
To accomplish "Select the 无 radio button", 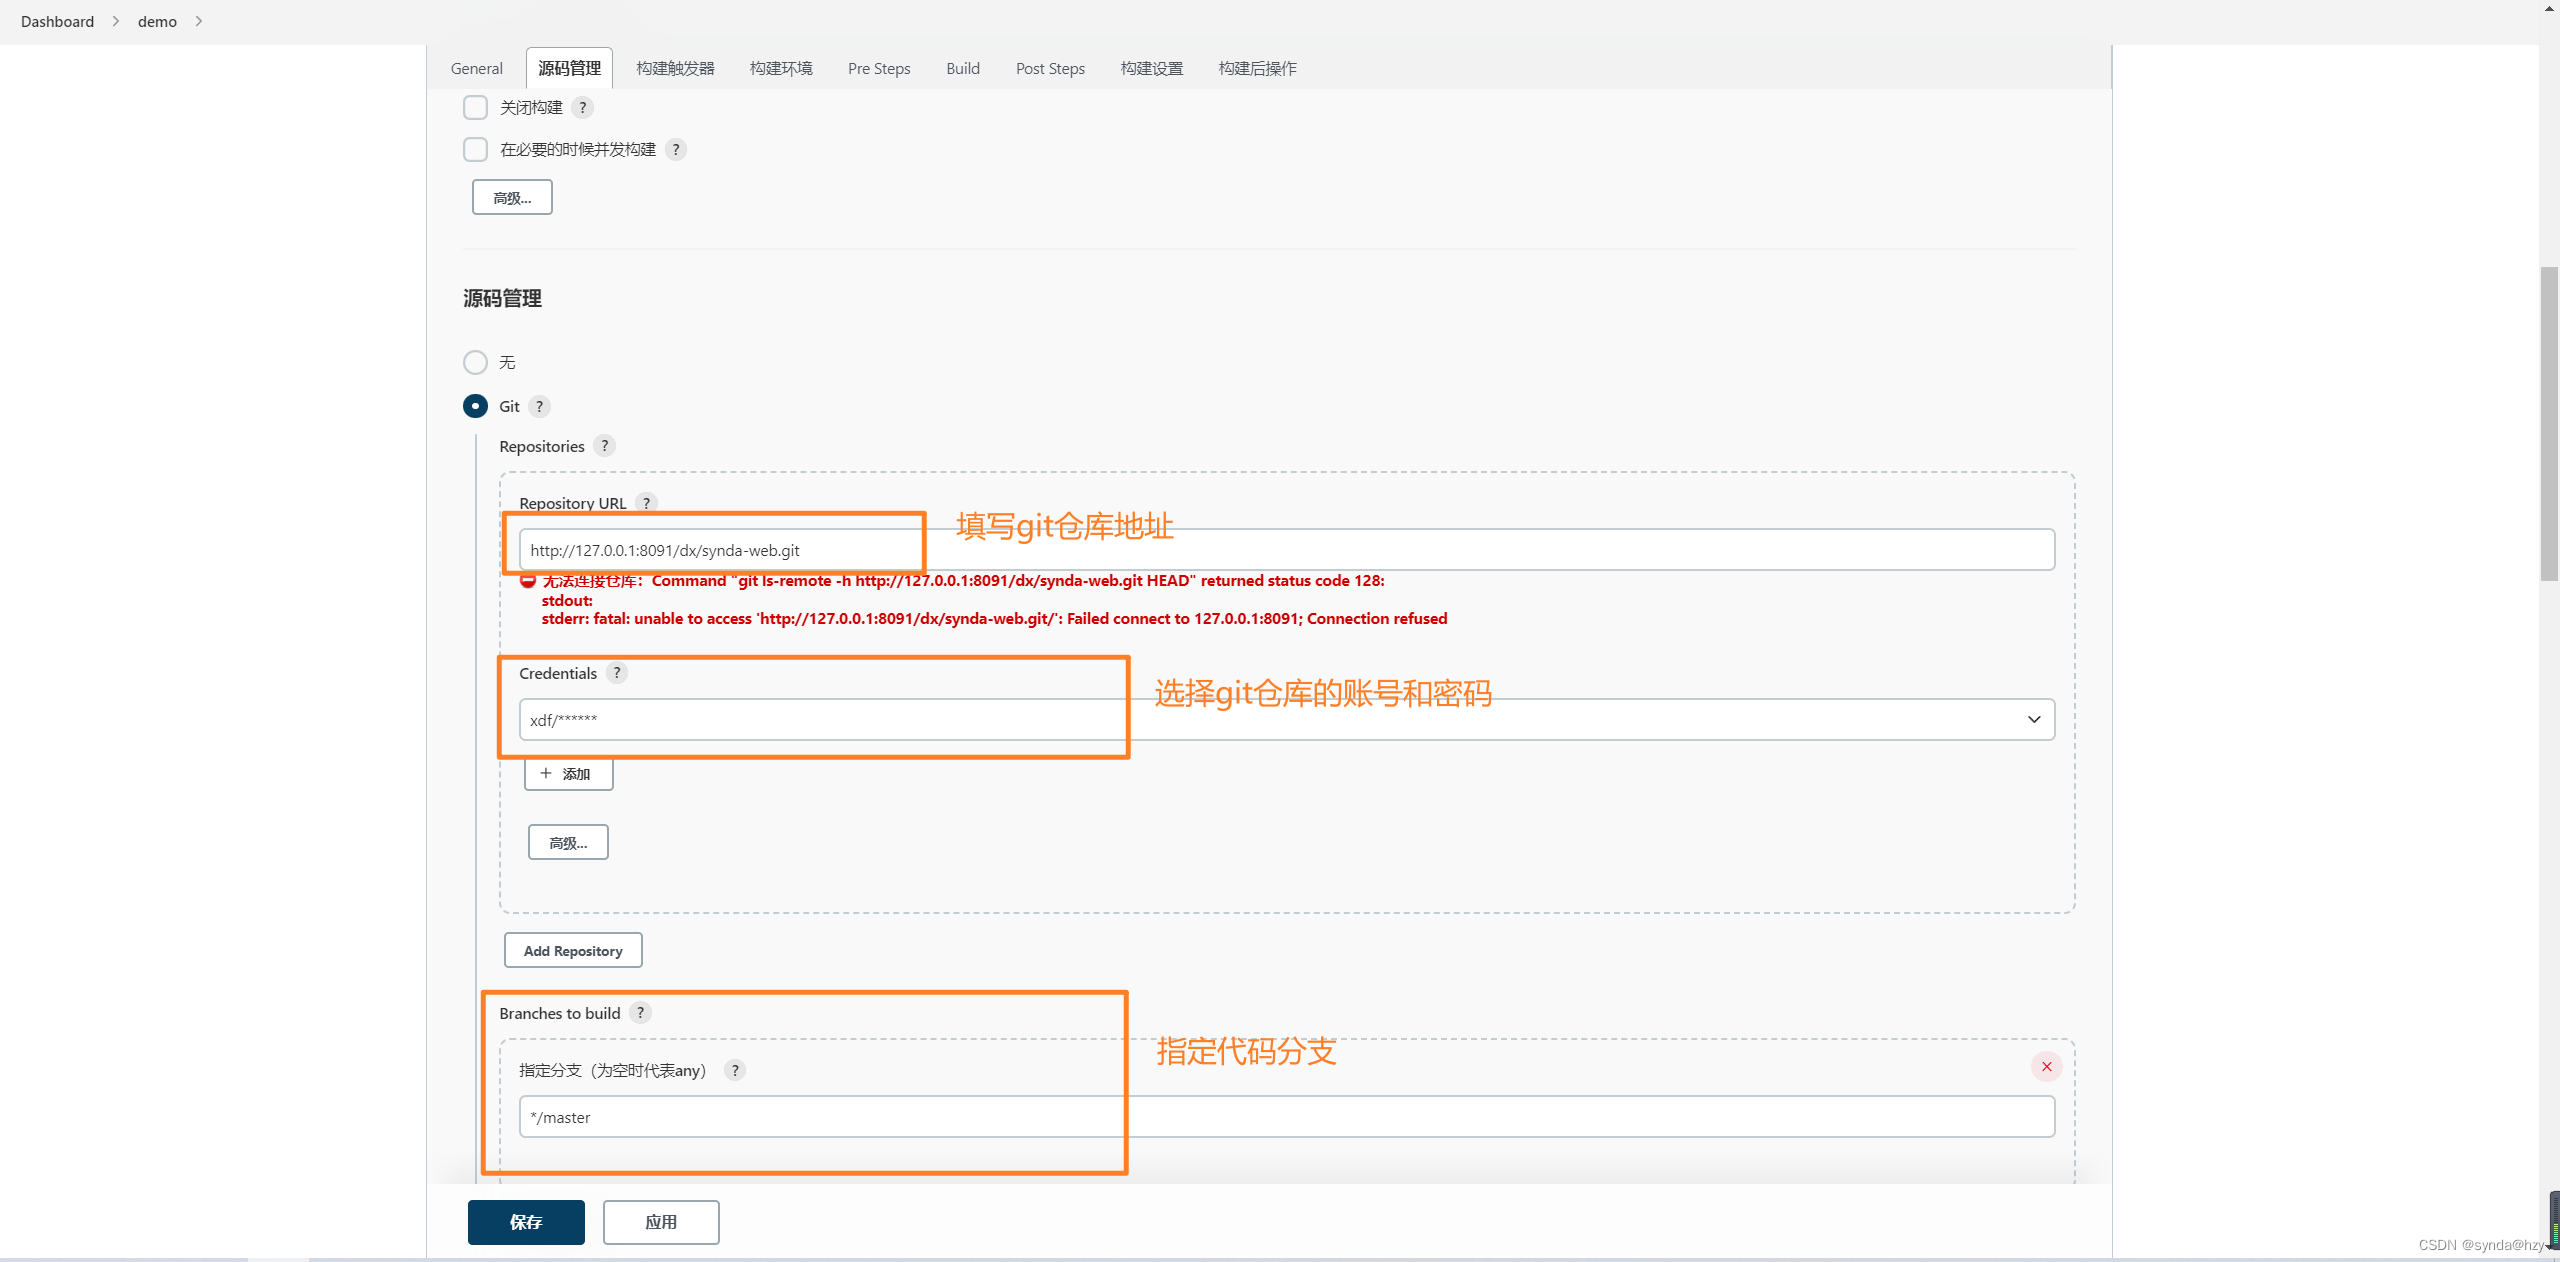I will [x=475, y=361].
